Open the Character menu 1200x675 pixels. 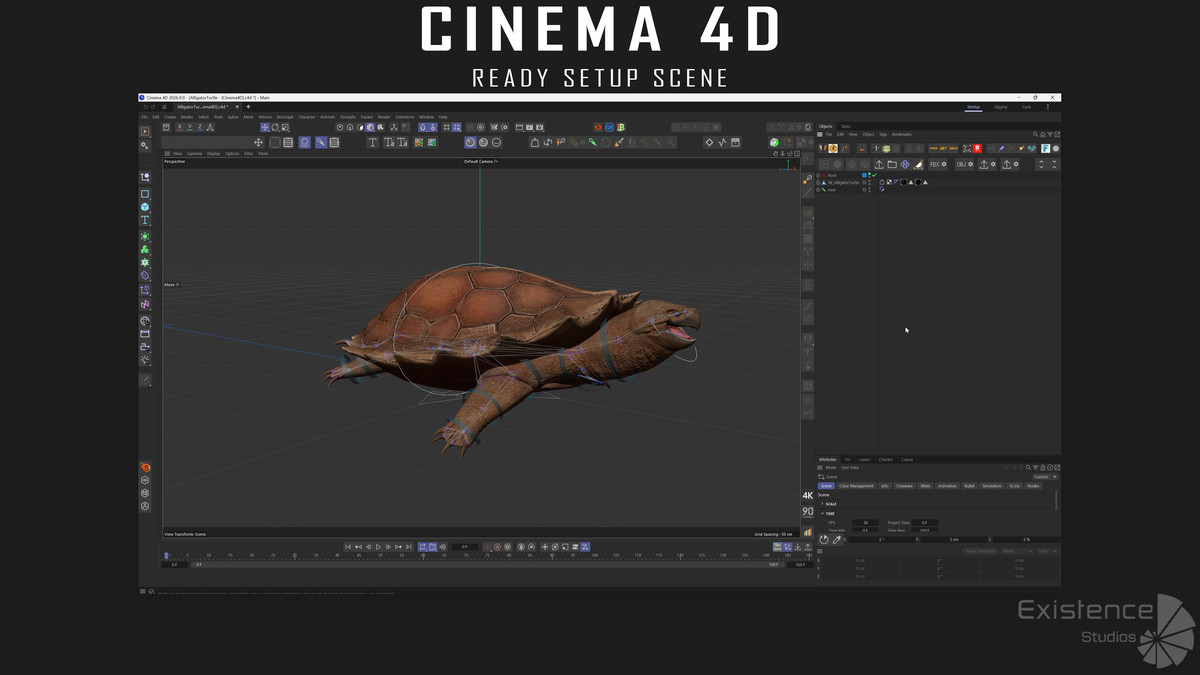point(306,117)
